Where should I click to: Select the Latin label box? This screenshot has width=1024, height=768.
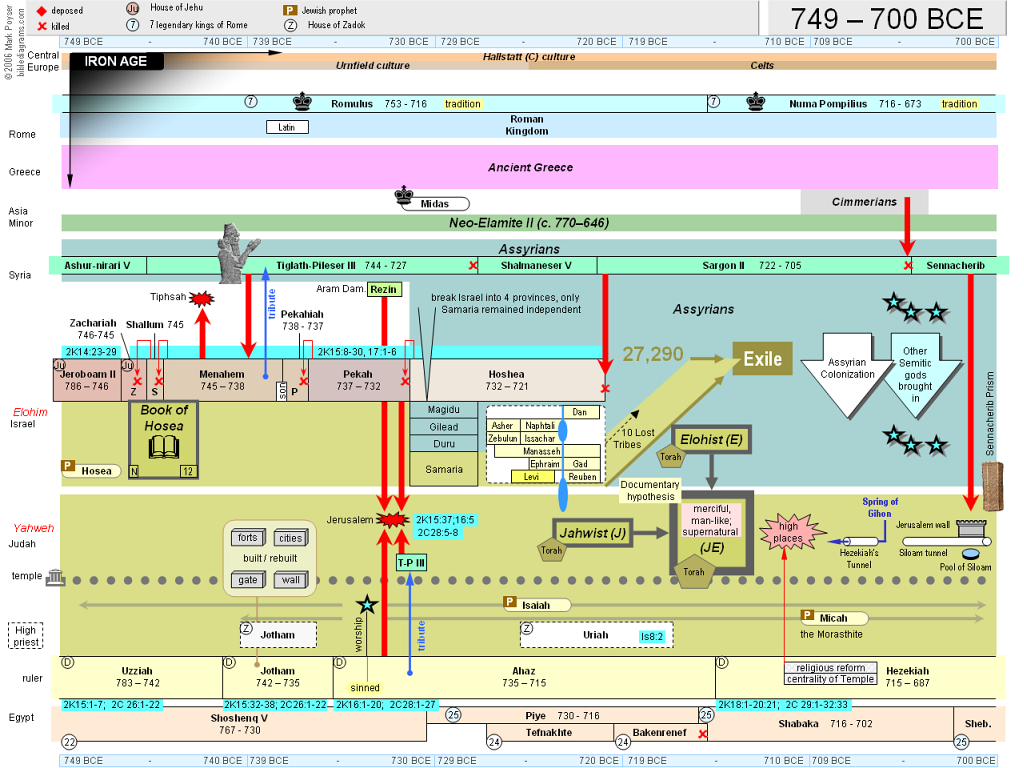pos(287,127)
